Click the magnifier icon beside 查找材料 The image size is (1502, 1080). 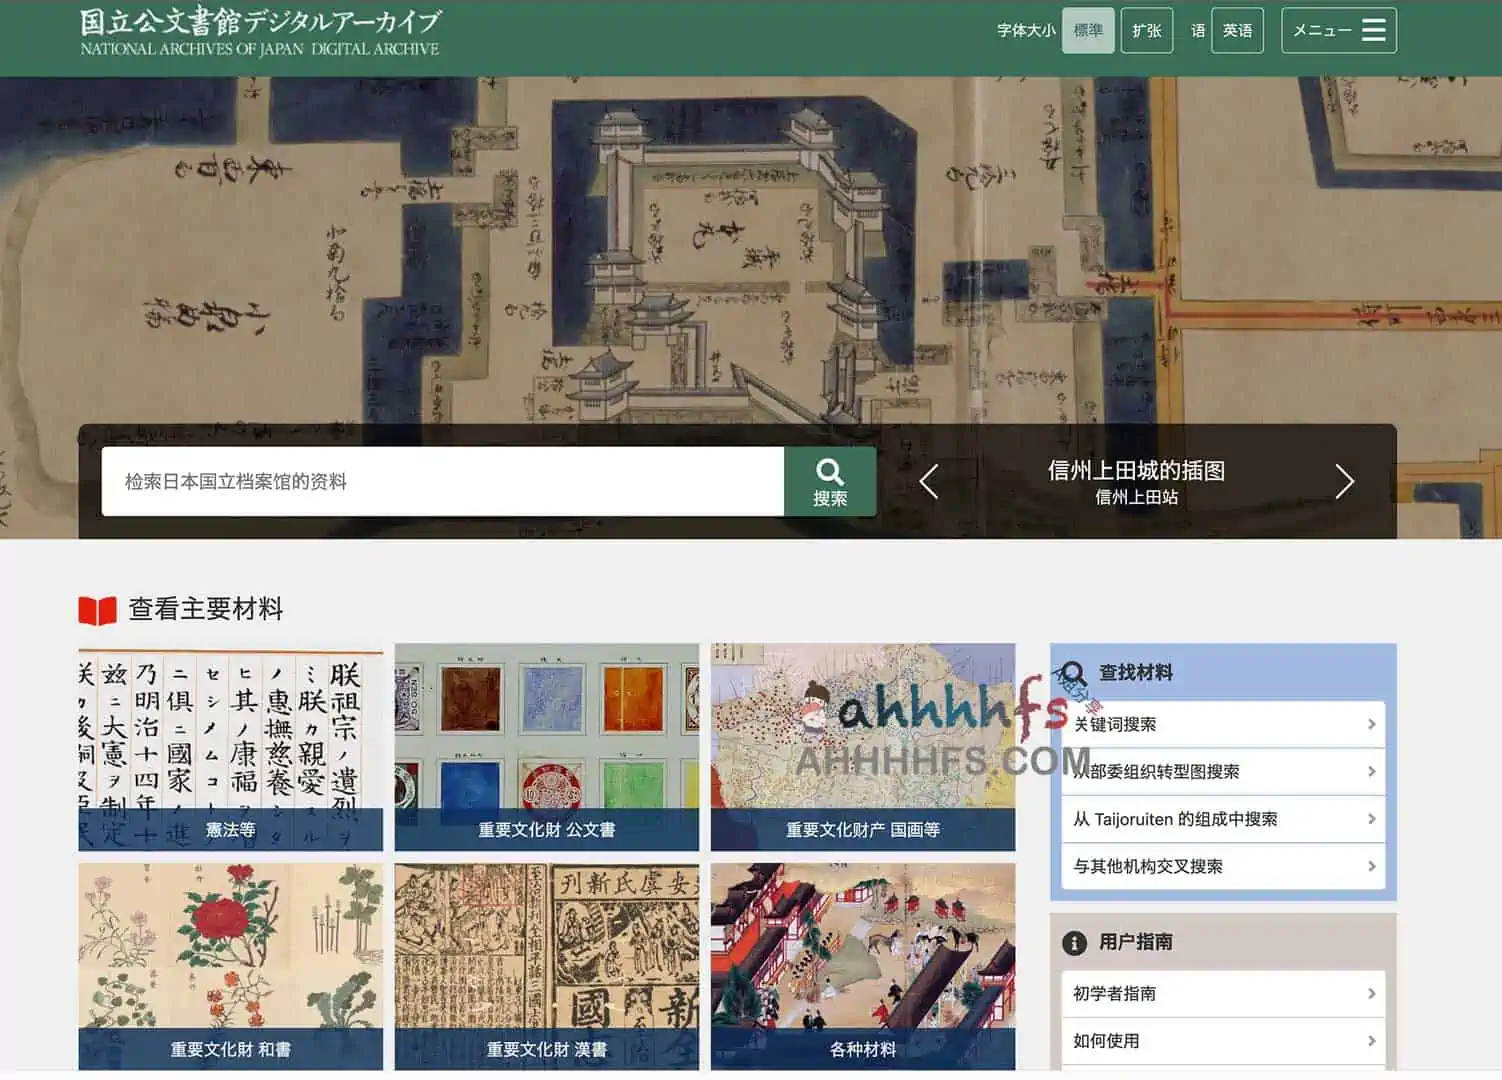[x=1073, y=673]
